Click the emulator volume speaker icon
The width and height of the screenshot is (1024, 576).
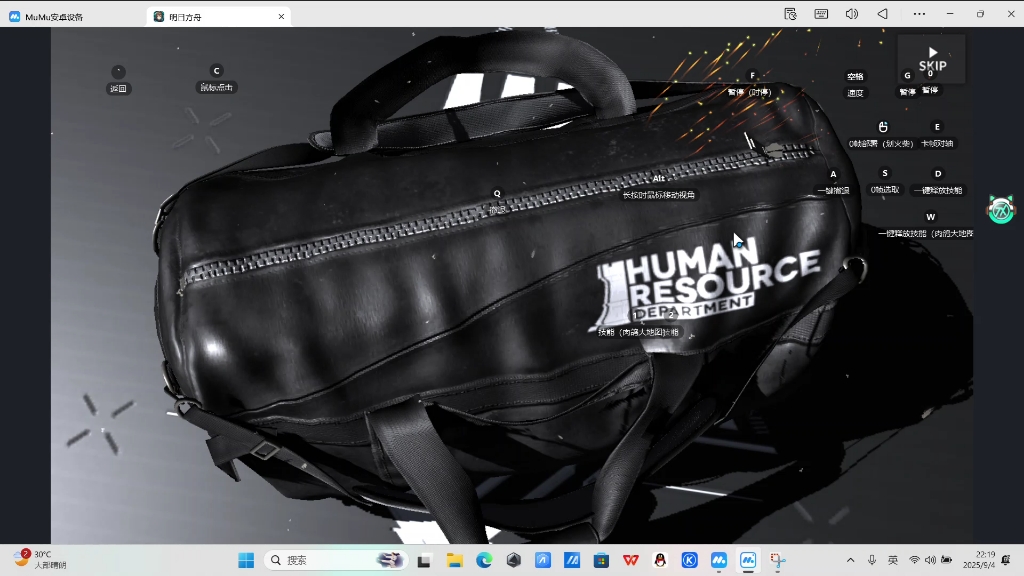[x=852, y=14]
